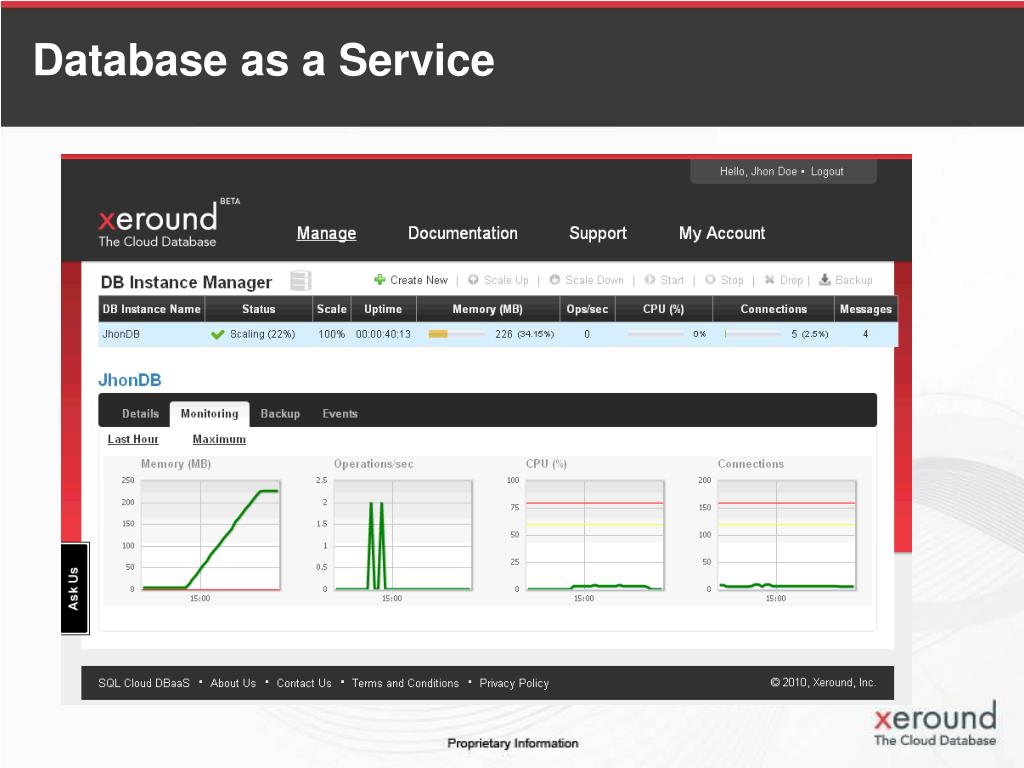Click the green checkmark status icon
The image size is (1024, 768).
[x=217, y=335]
